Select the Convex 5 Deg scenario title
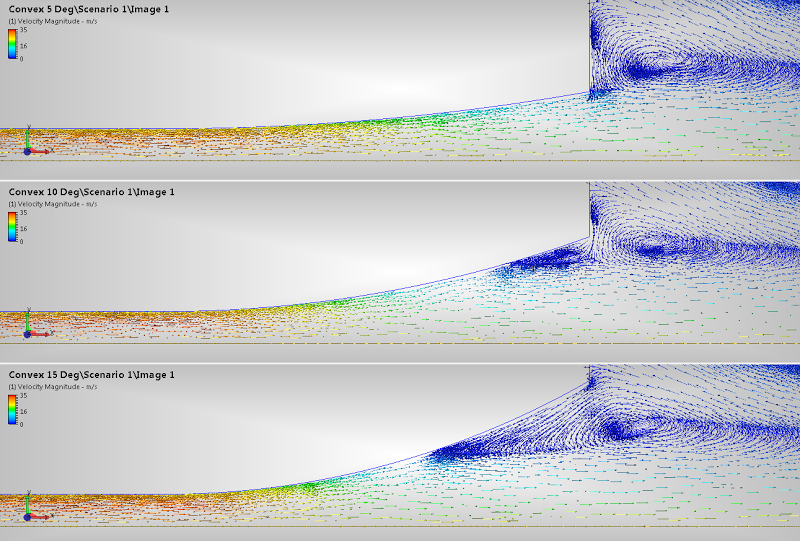Screen dimensions: 800x541 pyautogui.click(x=89, y=9)
